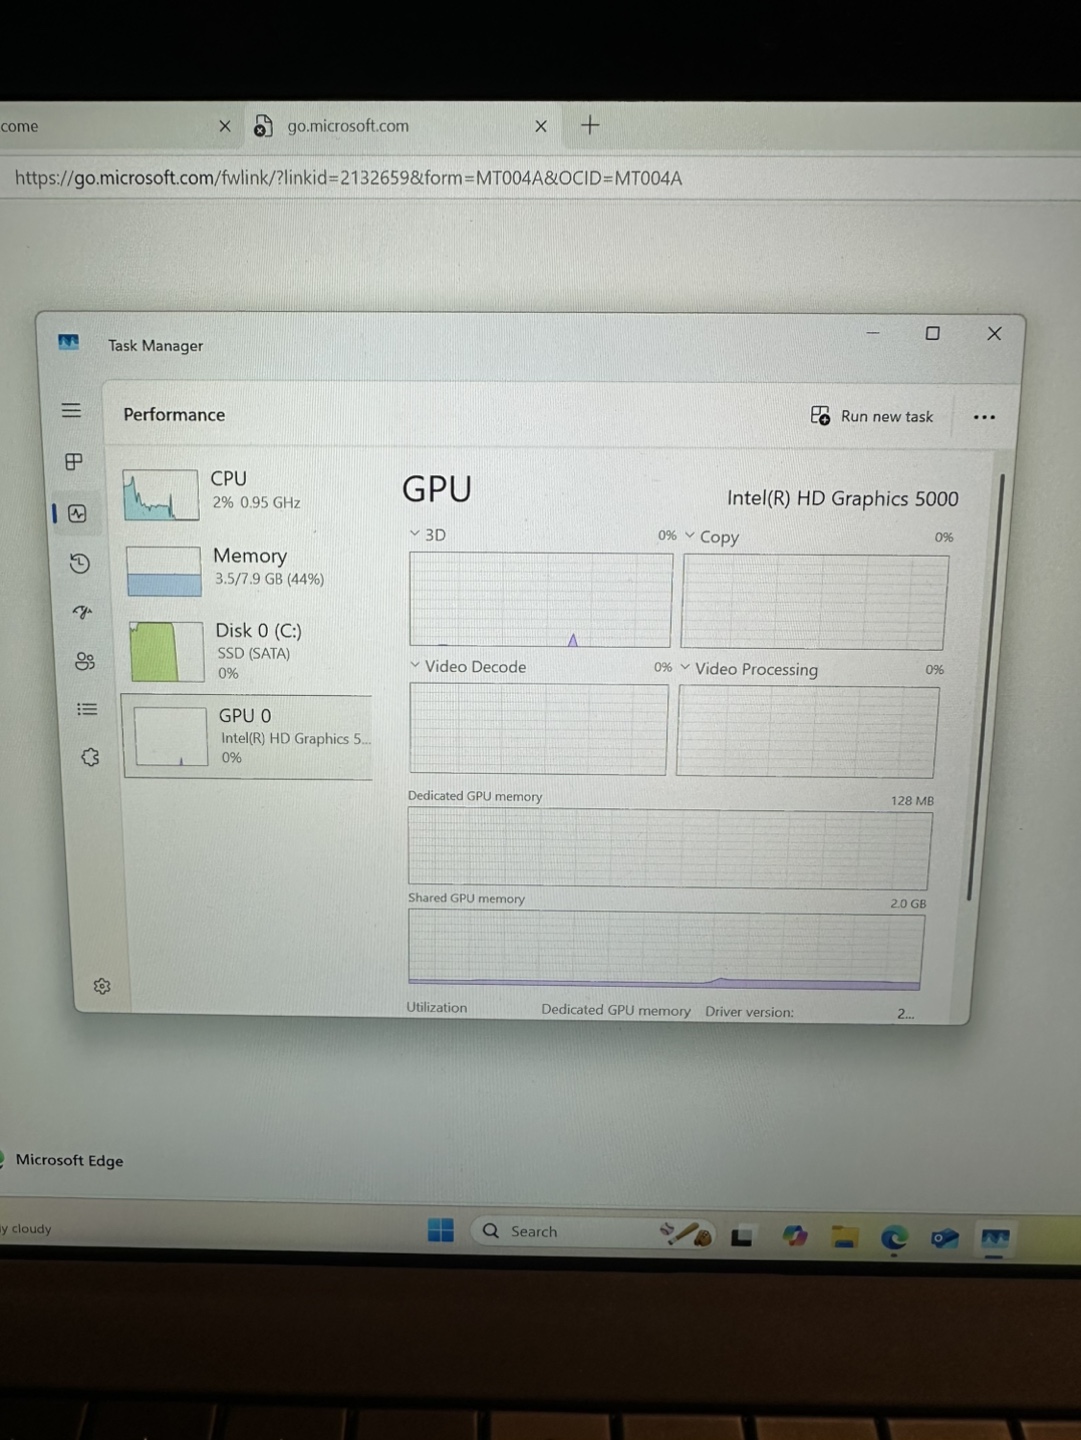Click the Utilization label at bottom
Viewport: 1081px width, 1440px height.
tap(436, 1007)
